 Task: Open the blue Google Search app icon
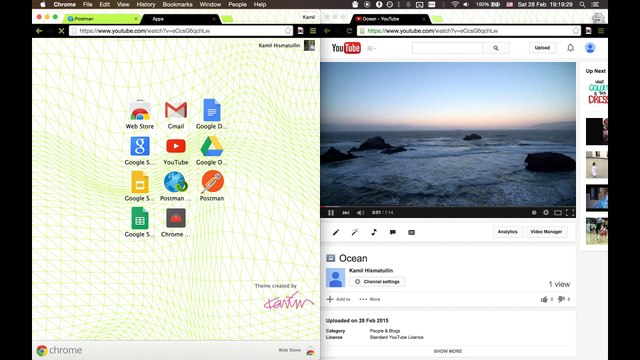click(x=140, y=146)
